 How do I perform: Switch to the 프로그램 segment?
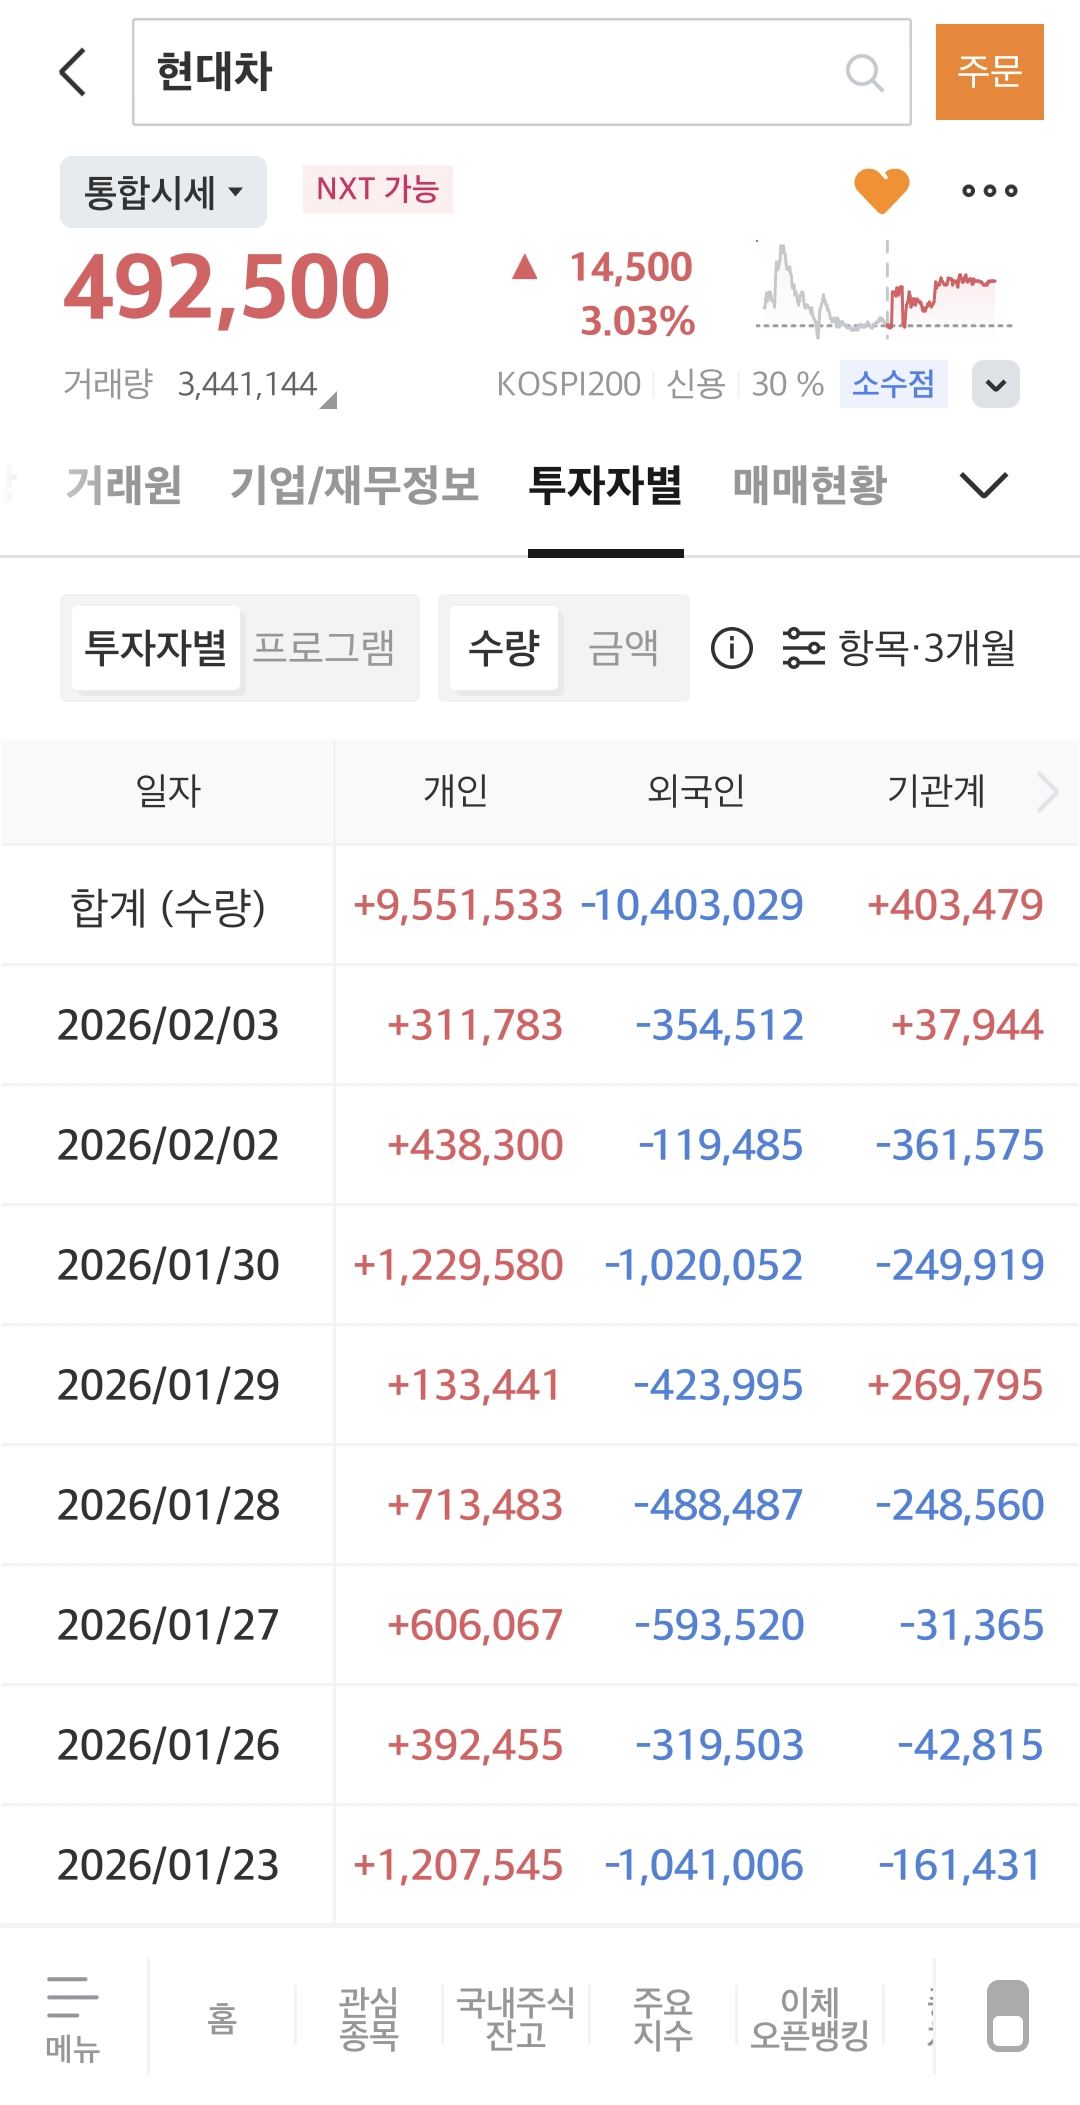coord(324,648)
